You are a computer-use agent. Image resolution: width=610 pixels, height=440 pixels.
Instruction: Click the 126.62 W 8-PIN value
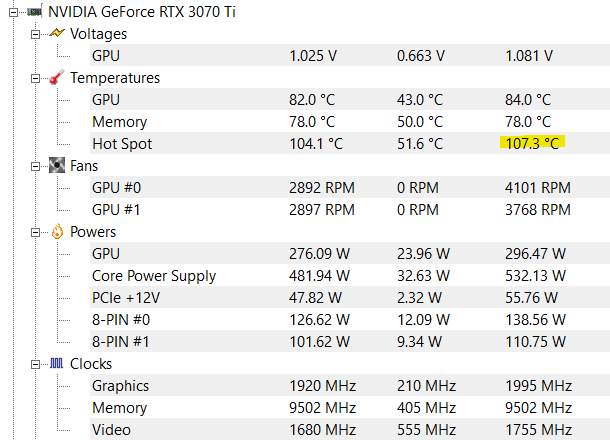[x=319, y=320]
